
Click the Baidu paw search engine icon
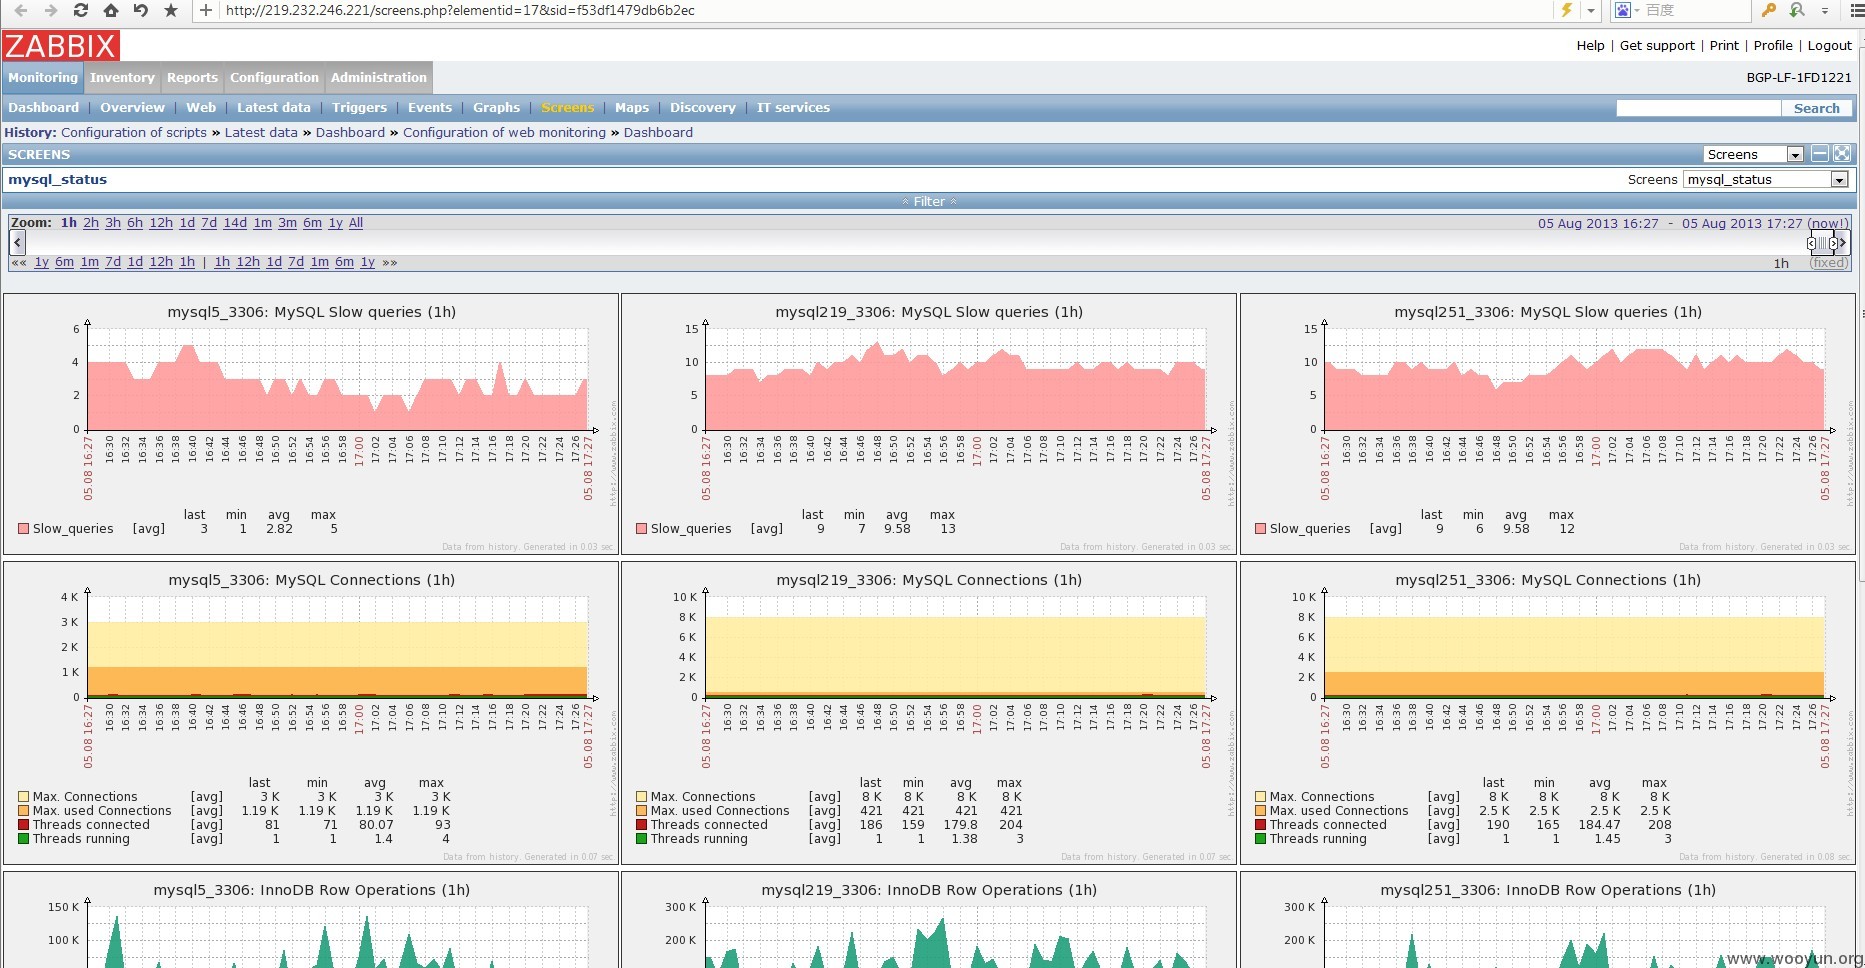point(1622,10)
